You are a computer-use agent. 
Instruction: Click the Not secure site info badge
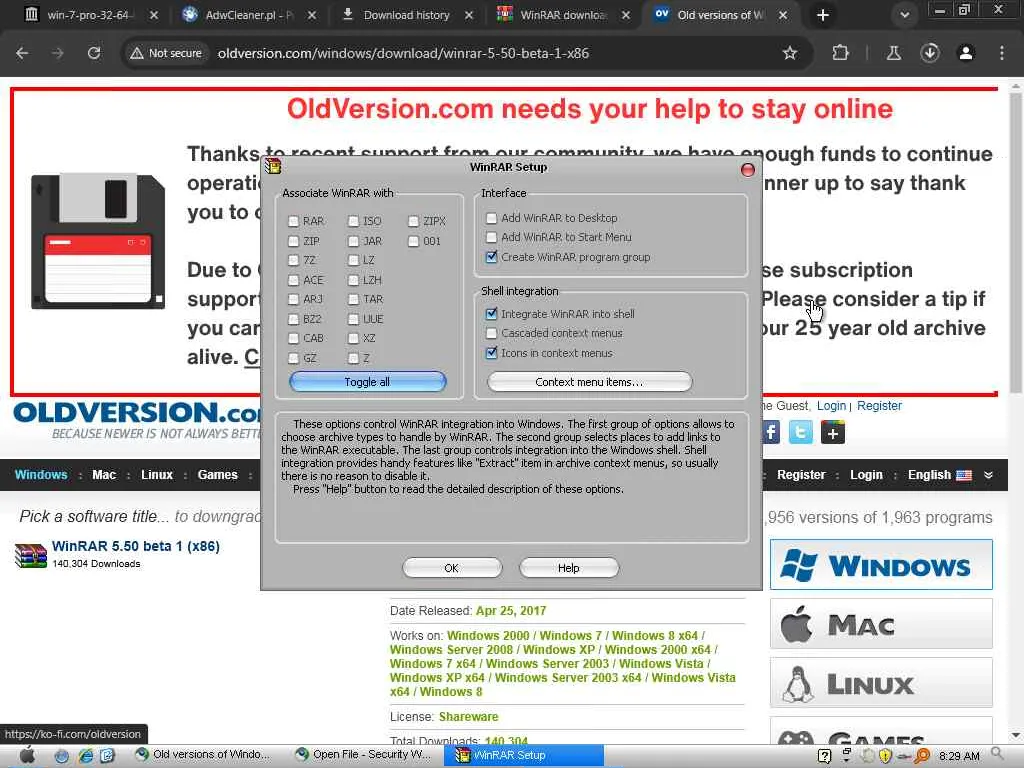(x=167, y=54)
